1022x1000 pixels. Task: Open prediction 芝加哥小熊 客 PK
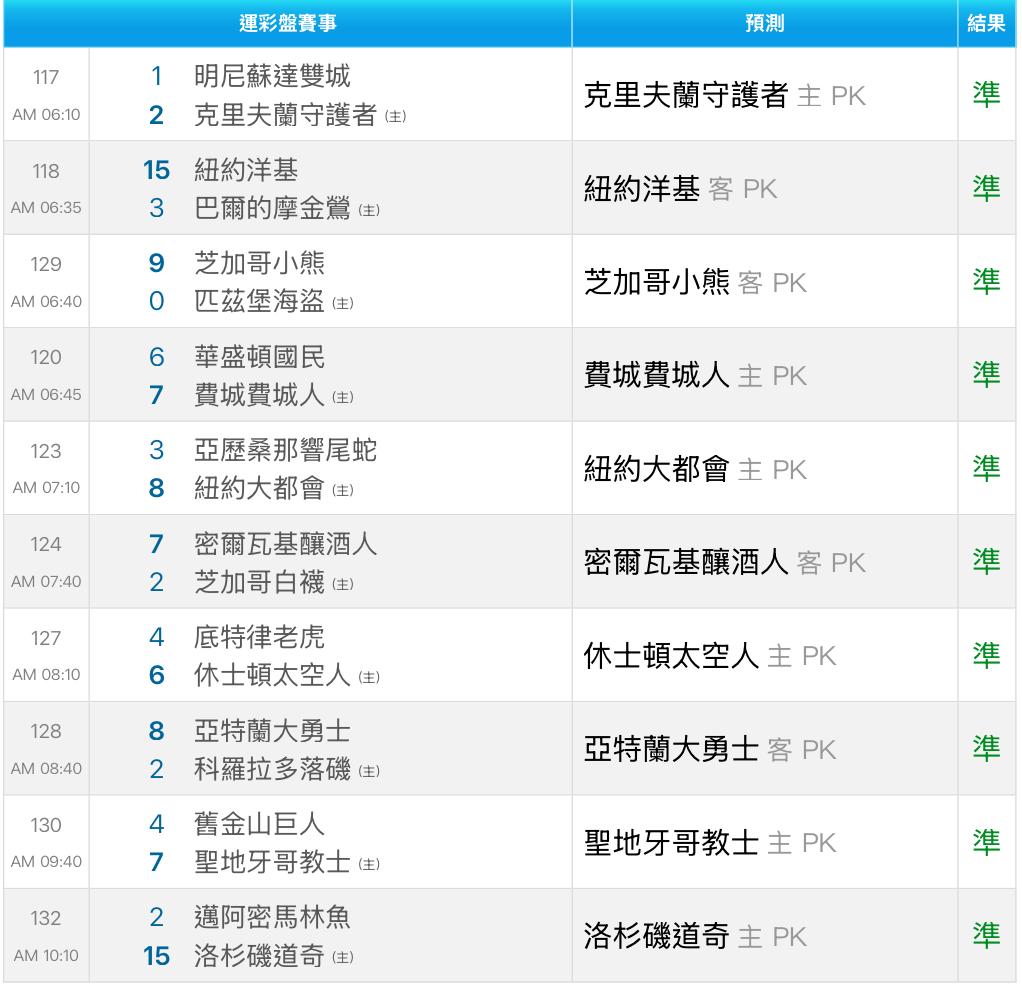pos(695,282)
